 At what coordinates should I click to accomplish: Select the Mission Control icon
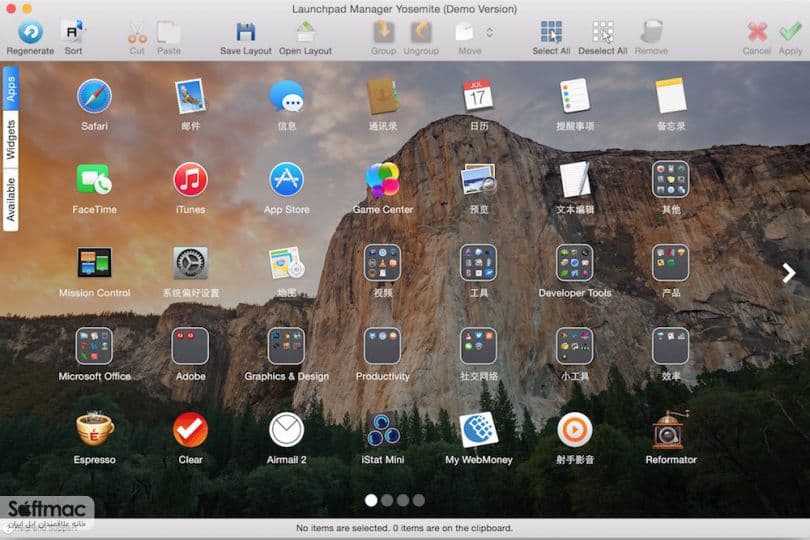(94, 263)
